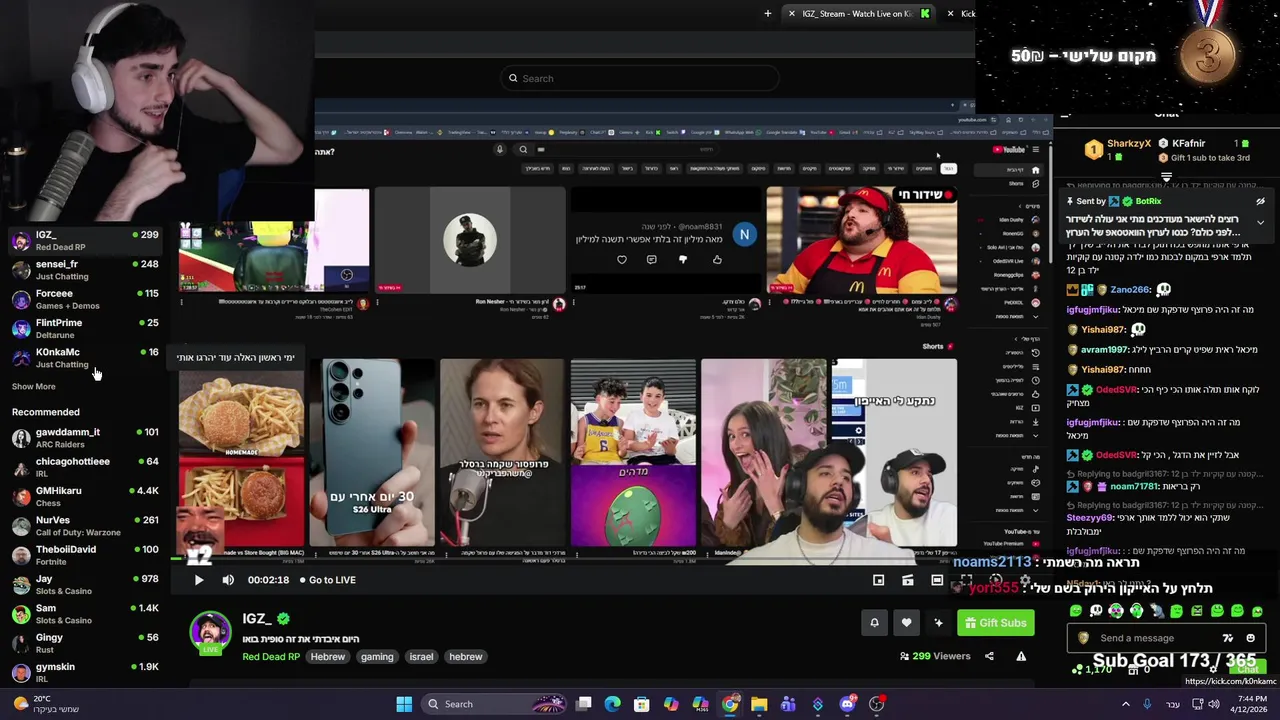Show hidden system tray icons chevron
1280x720 pixels.
1125,704
